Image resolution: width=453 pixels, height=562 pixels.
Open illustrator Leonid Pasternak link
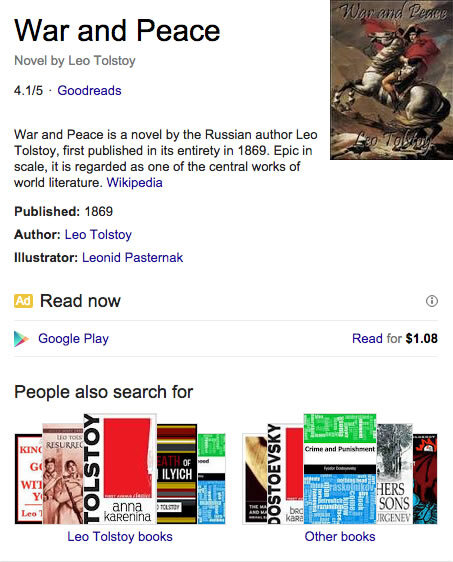[133, 257]
